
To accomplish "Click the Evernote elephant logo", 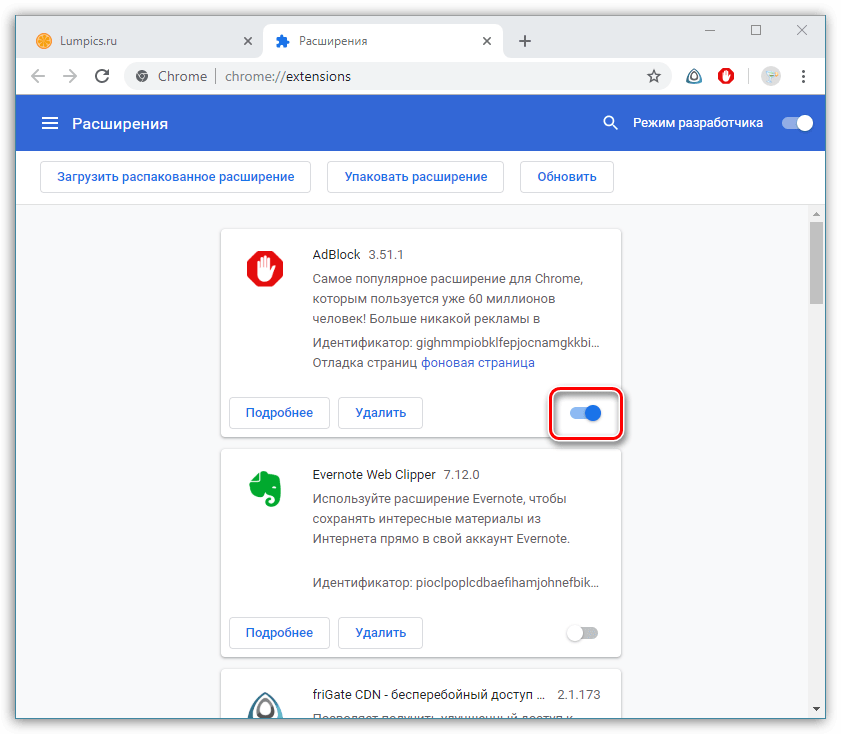I will (x=265, y=488).
